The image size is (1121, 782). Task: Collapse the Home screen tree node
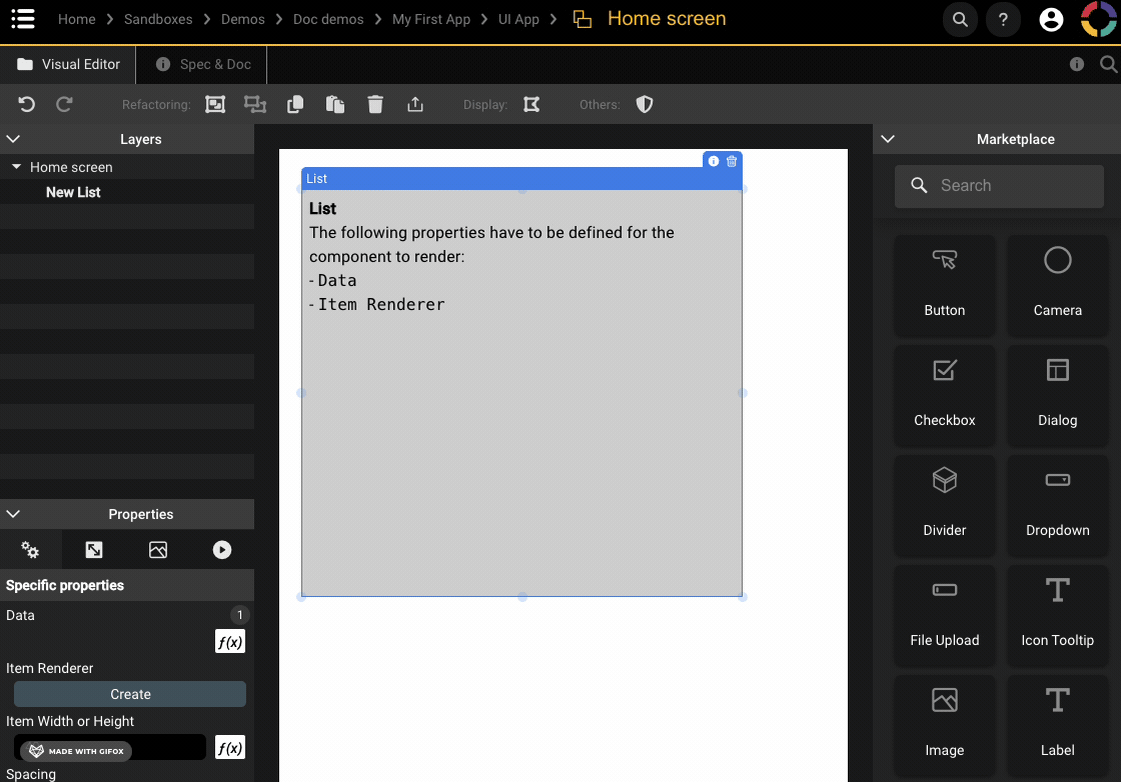click(x=16, y=167)
